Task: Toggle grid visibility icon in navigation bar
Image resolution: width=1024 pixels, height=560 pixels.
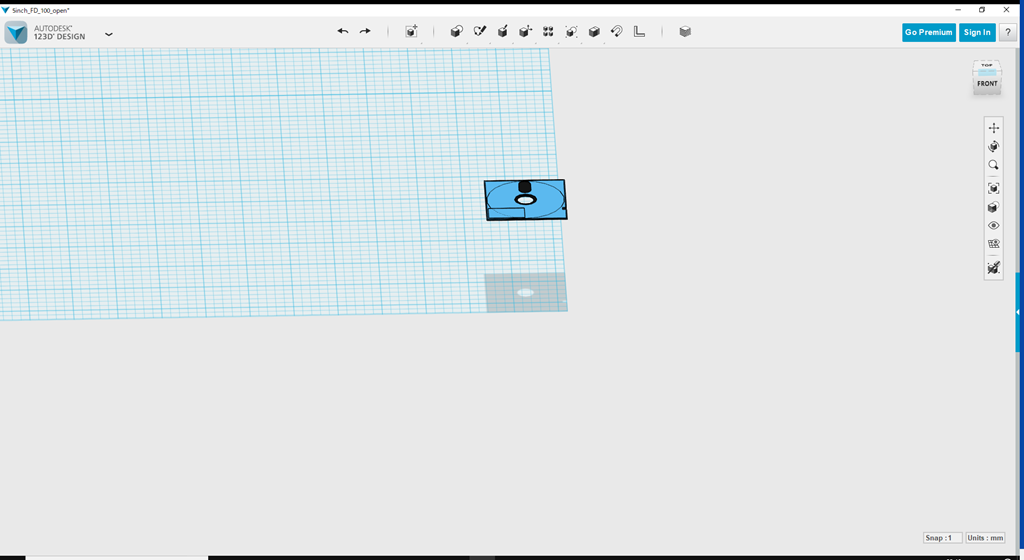Action: coord(993,244)
